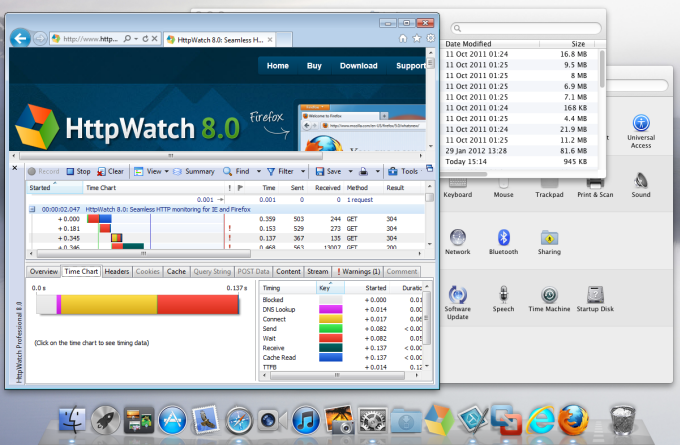Click the magenta DNS Lookup key swatch
Image resolution: width=680 pixels, height=445 pixels.
[330, 309]
